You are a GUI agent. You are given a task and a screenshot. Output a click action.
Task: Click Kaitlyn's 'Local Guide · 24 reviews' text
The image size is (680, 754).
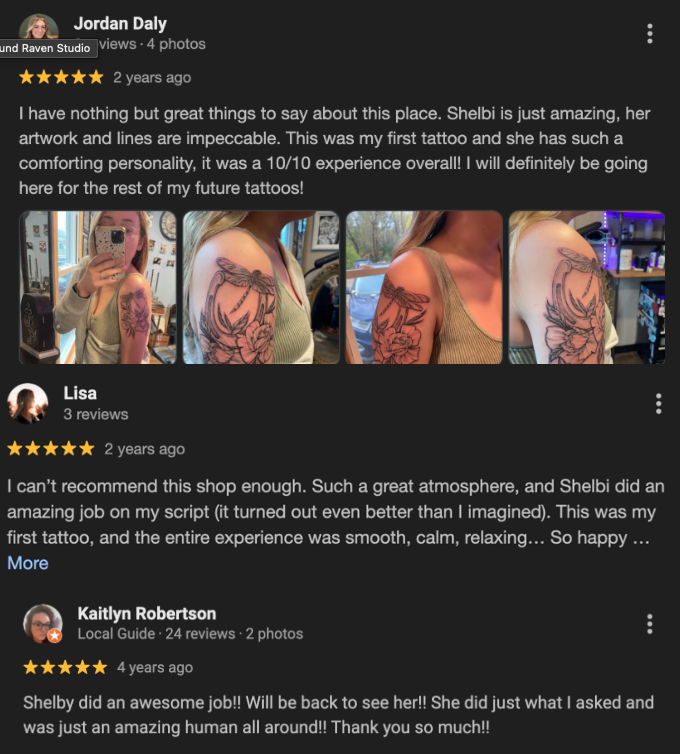pyautogui.click(x=156, y=634)
